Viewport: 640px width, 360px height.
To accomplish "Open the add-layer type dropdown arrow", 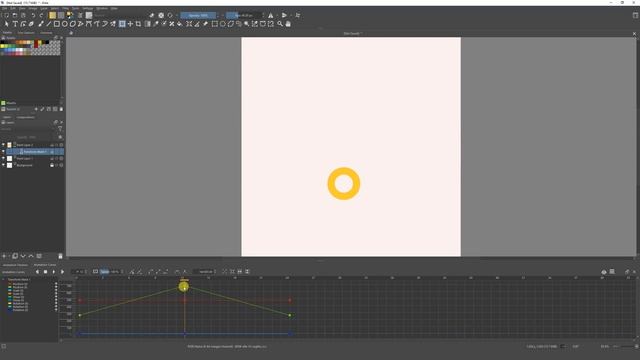I will click(9, 256).
